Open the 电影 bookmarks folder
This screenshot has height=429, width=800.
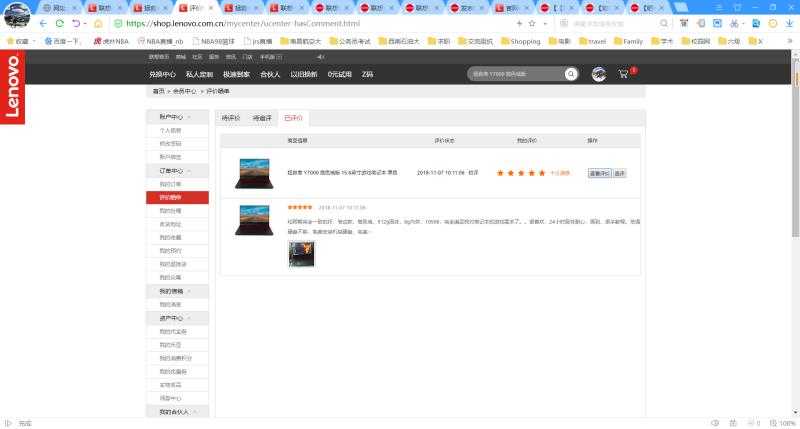pyautogui.click(x=559, y=41)
